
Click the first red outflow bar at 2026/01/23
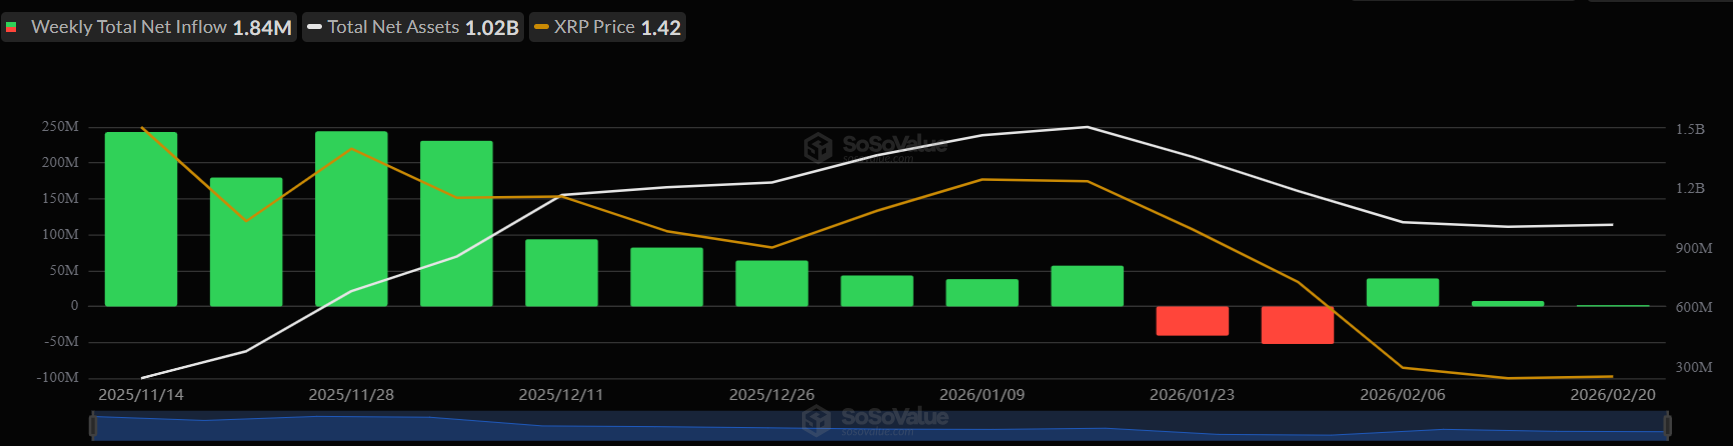click(1192, 321)
